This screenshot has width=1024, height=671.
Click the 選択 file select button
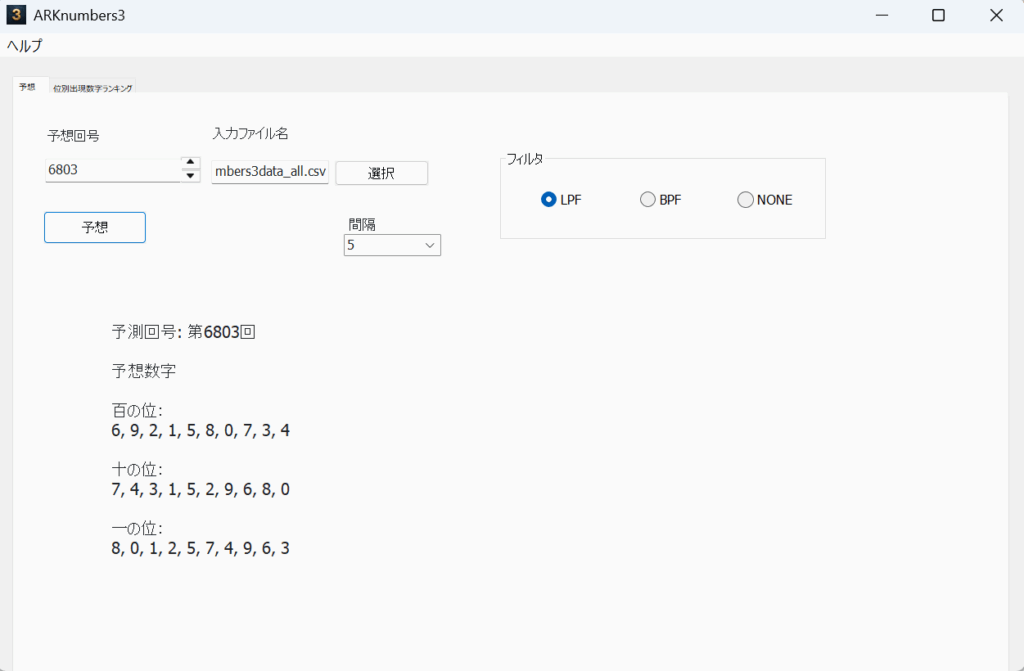[x=381, y=173]
